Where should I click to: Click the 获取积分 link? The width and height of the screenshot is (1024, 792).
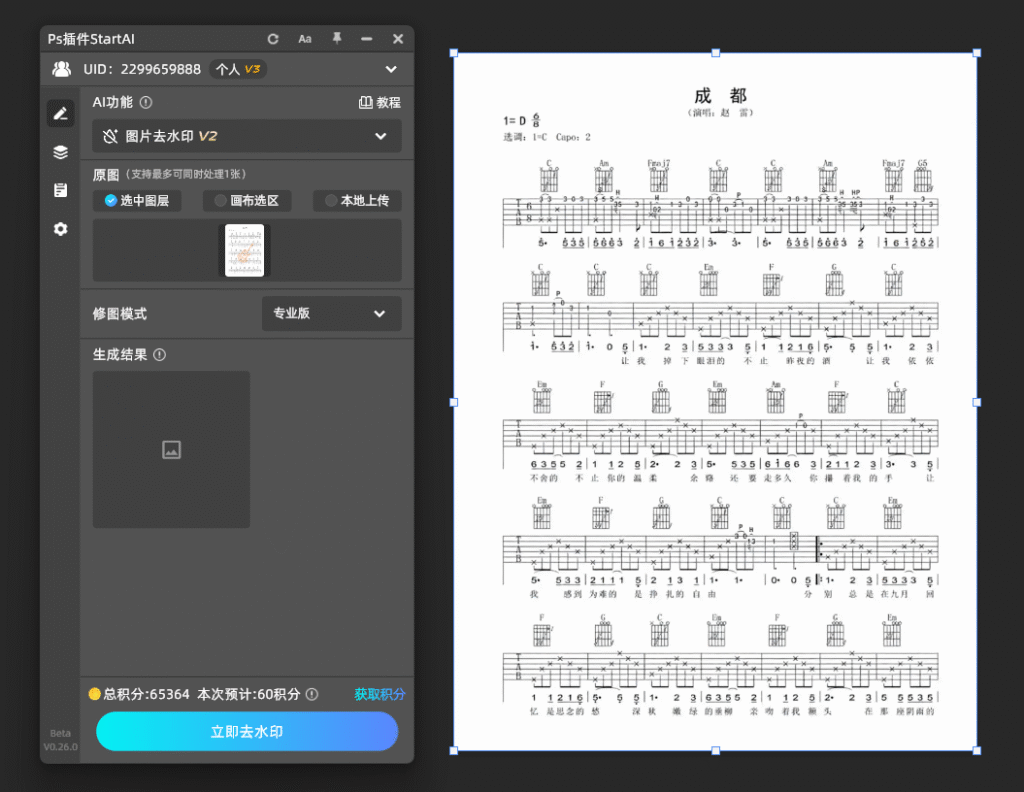click(379, 694)
